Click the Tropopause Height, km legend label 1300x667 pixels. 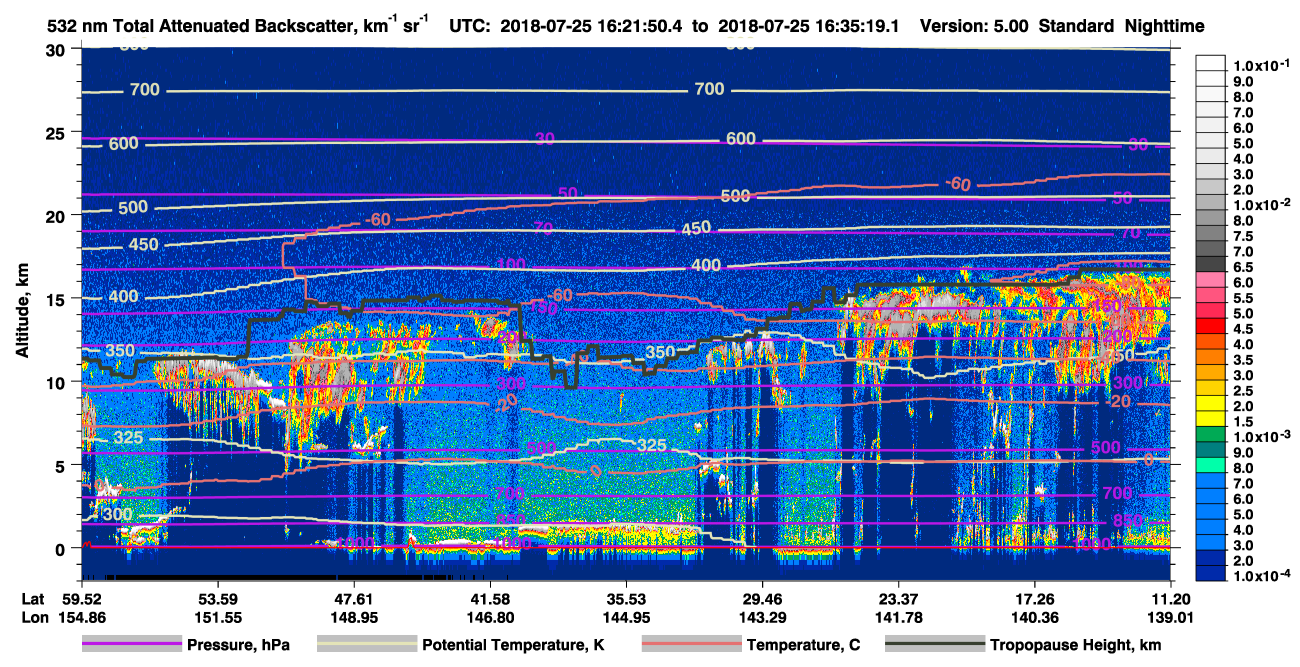pos(1075,645)
